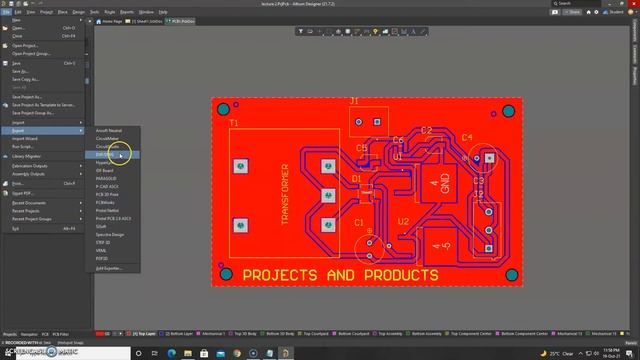Select Exit from the File menu
The width and height of the screenshot is (640, 360).
(x=42, y=229)
